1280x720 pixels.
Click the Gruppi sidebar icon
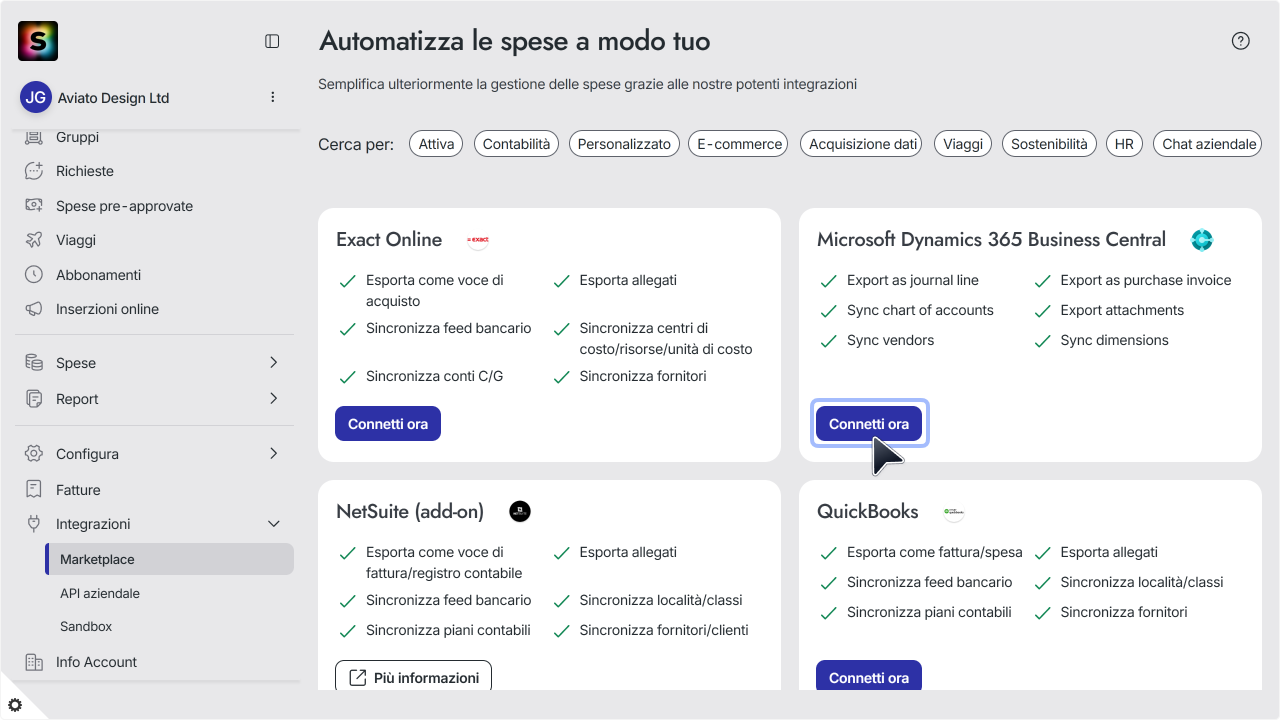click(34, 137)
